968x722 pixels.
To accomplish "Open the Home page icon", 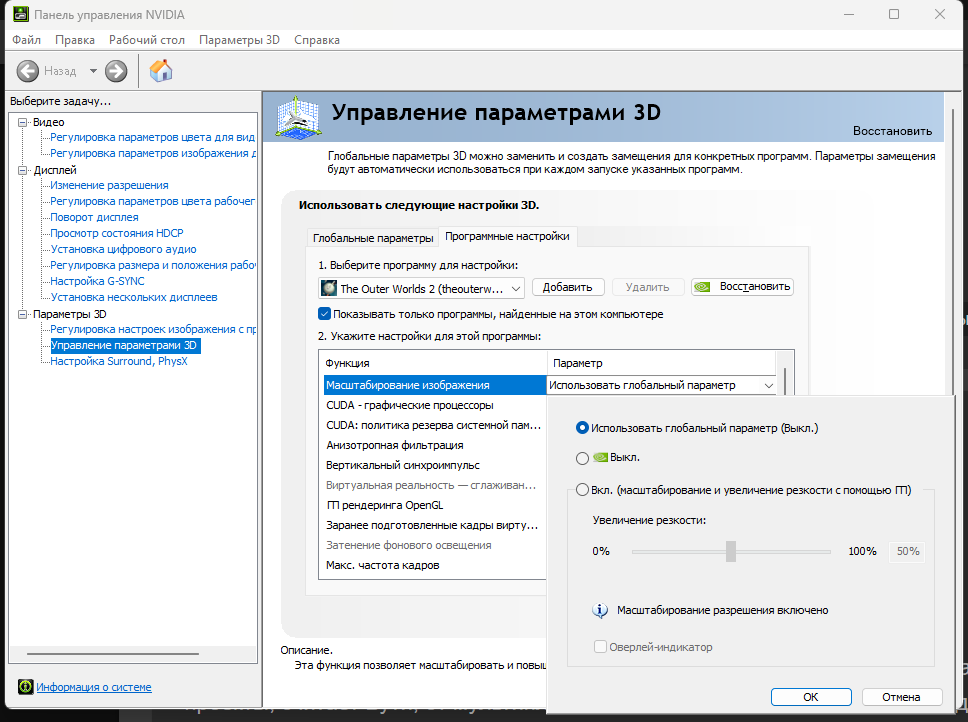I will (161, 71).
